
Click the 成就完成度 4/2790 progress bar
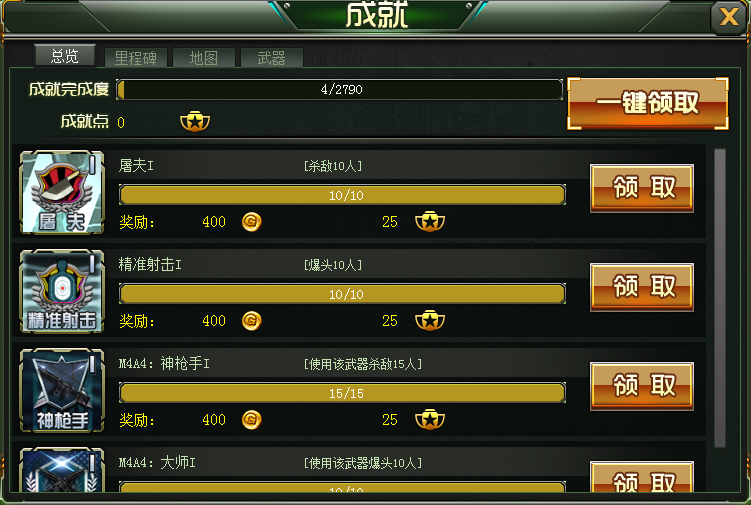point(340,90)
